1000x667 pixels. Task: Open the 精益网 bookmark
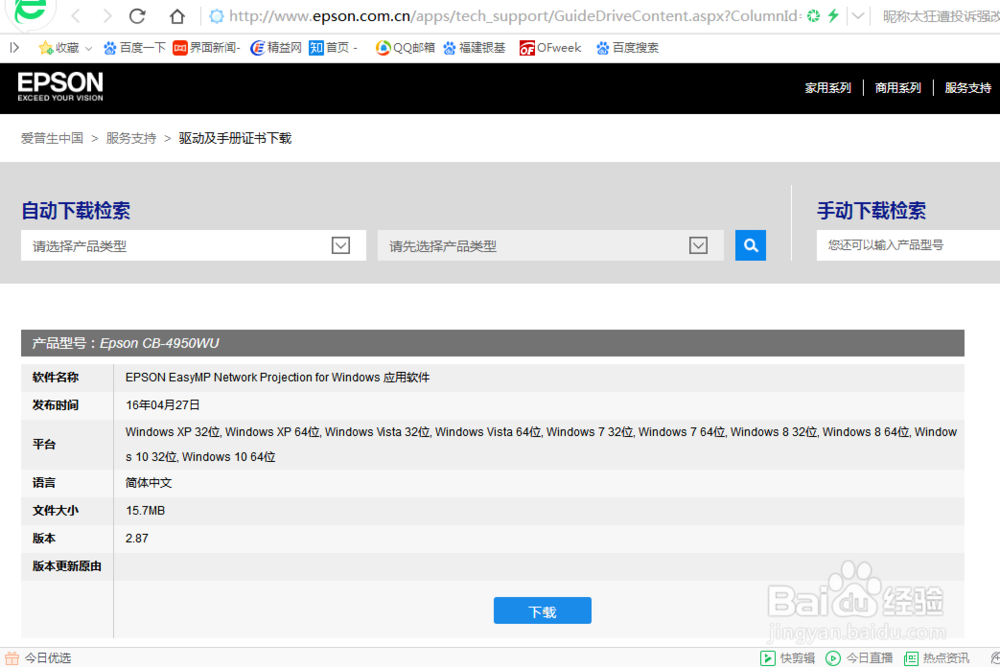click(276, 48)
